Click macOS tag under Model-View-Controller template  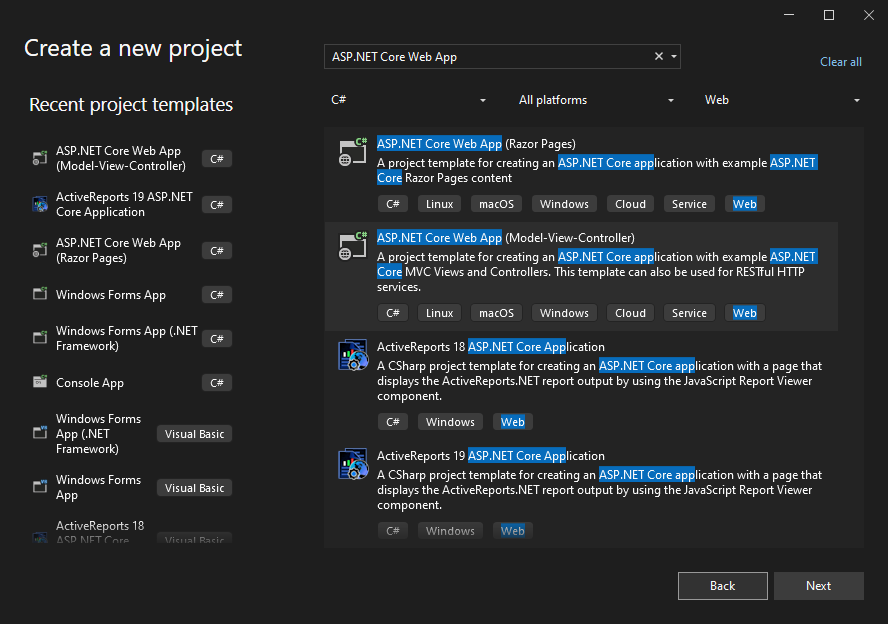(x=496, y=313)
